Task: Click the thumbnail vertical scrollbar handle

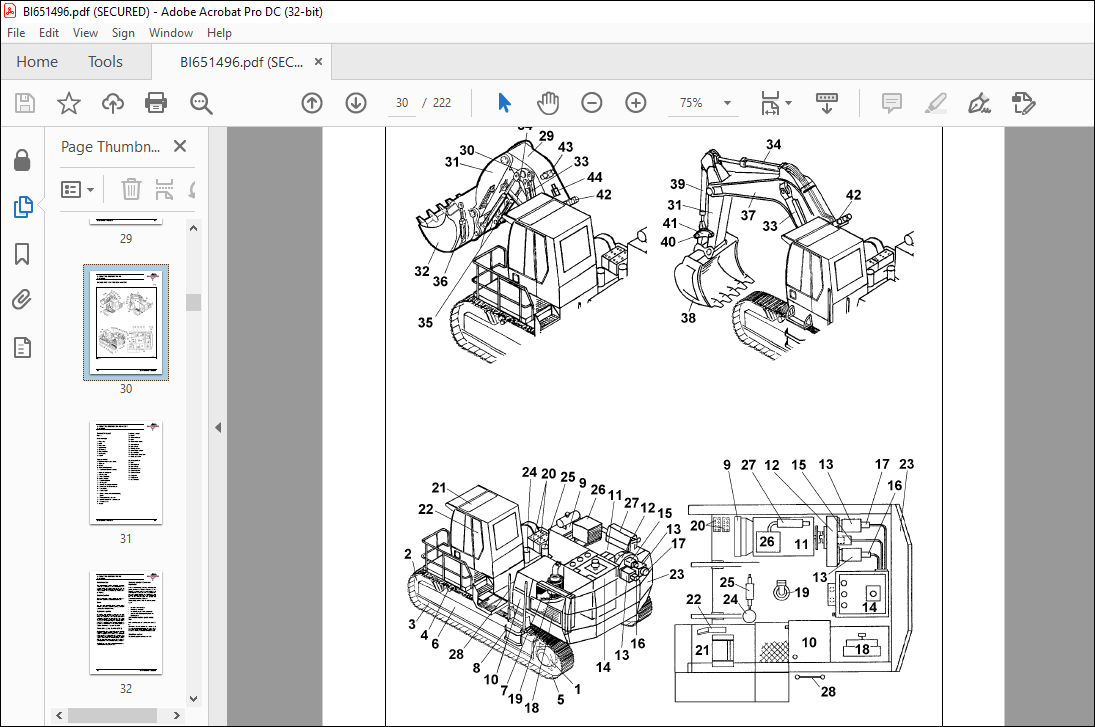Action: (x=193, y=302)
